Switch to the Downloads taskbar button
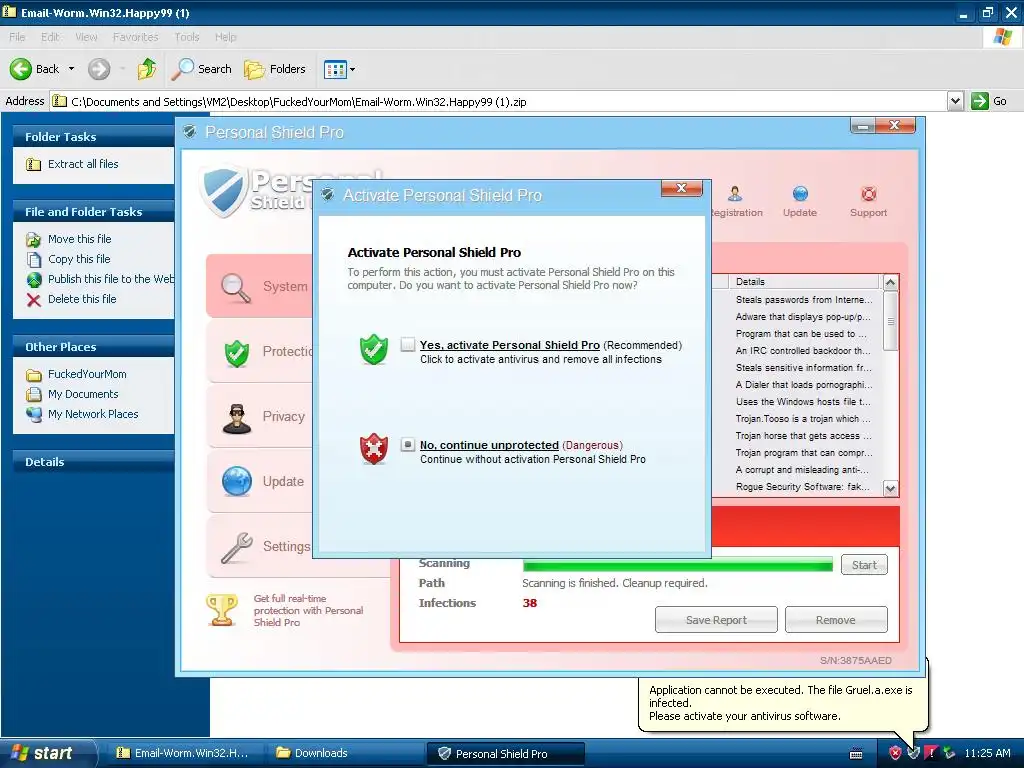 (x=346, y=753)
